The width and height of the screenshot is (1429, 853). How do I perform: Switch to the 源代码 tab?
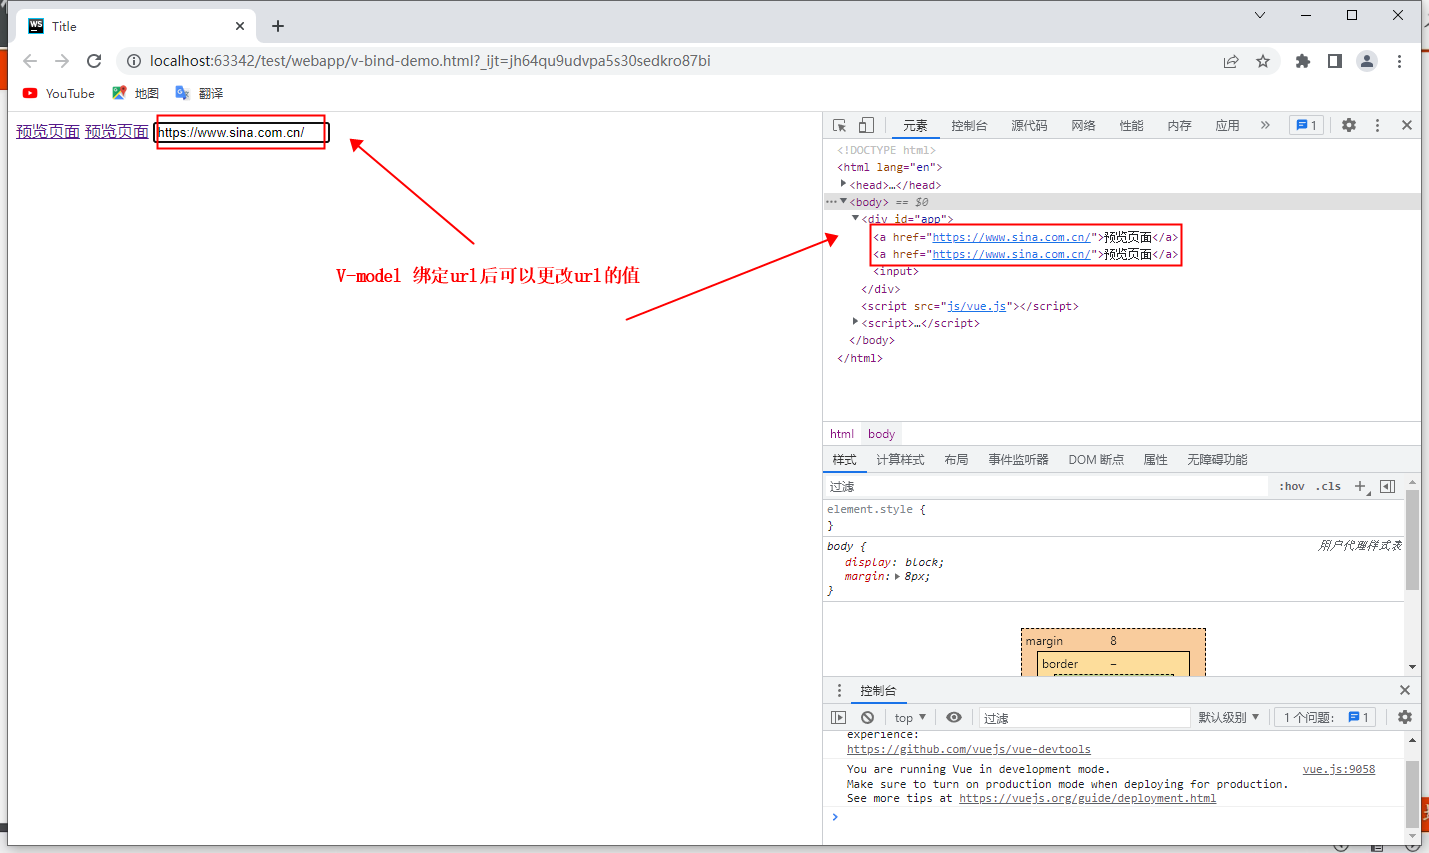tap(1029, 125)
